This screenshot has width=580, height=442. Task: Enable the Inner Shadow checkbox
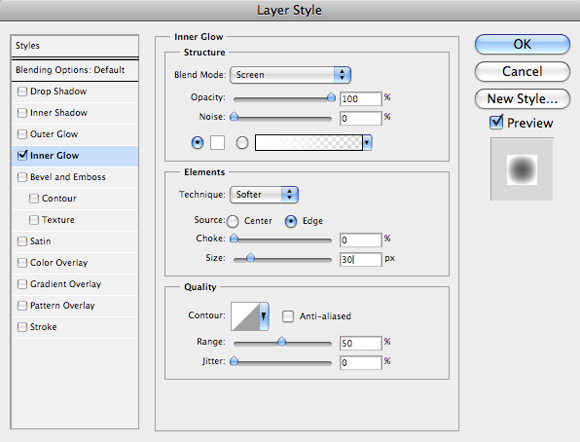point(22,113)
